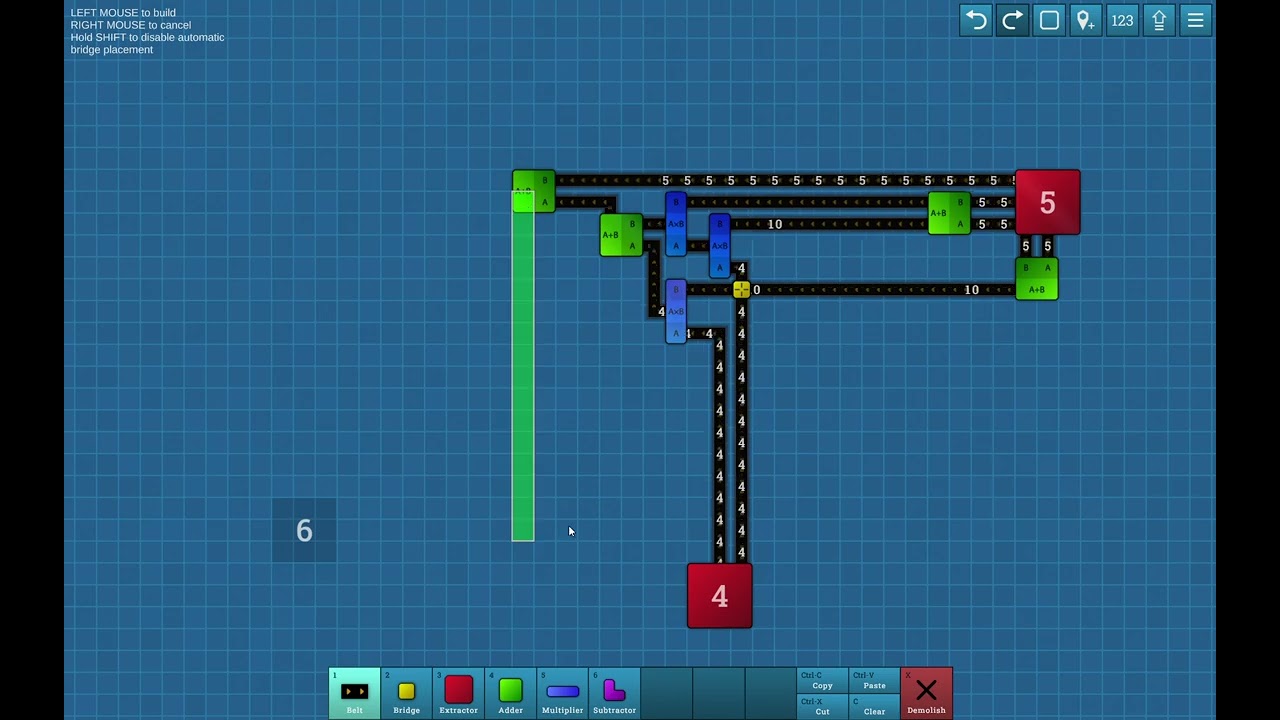Click the adder left of the 5 extractor
Viewport: 1280px width, 720px height.
click(x=949, y=213)
